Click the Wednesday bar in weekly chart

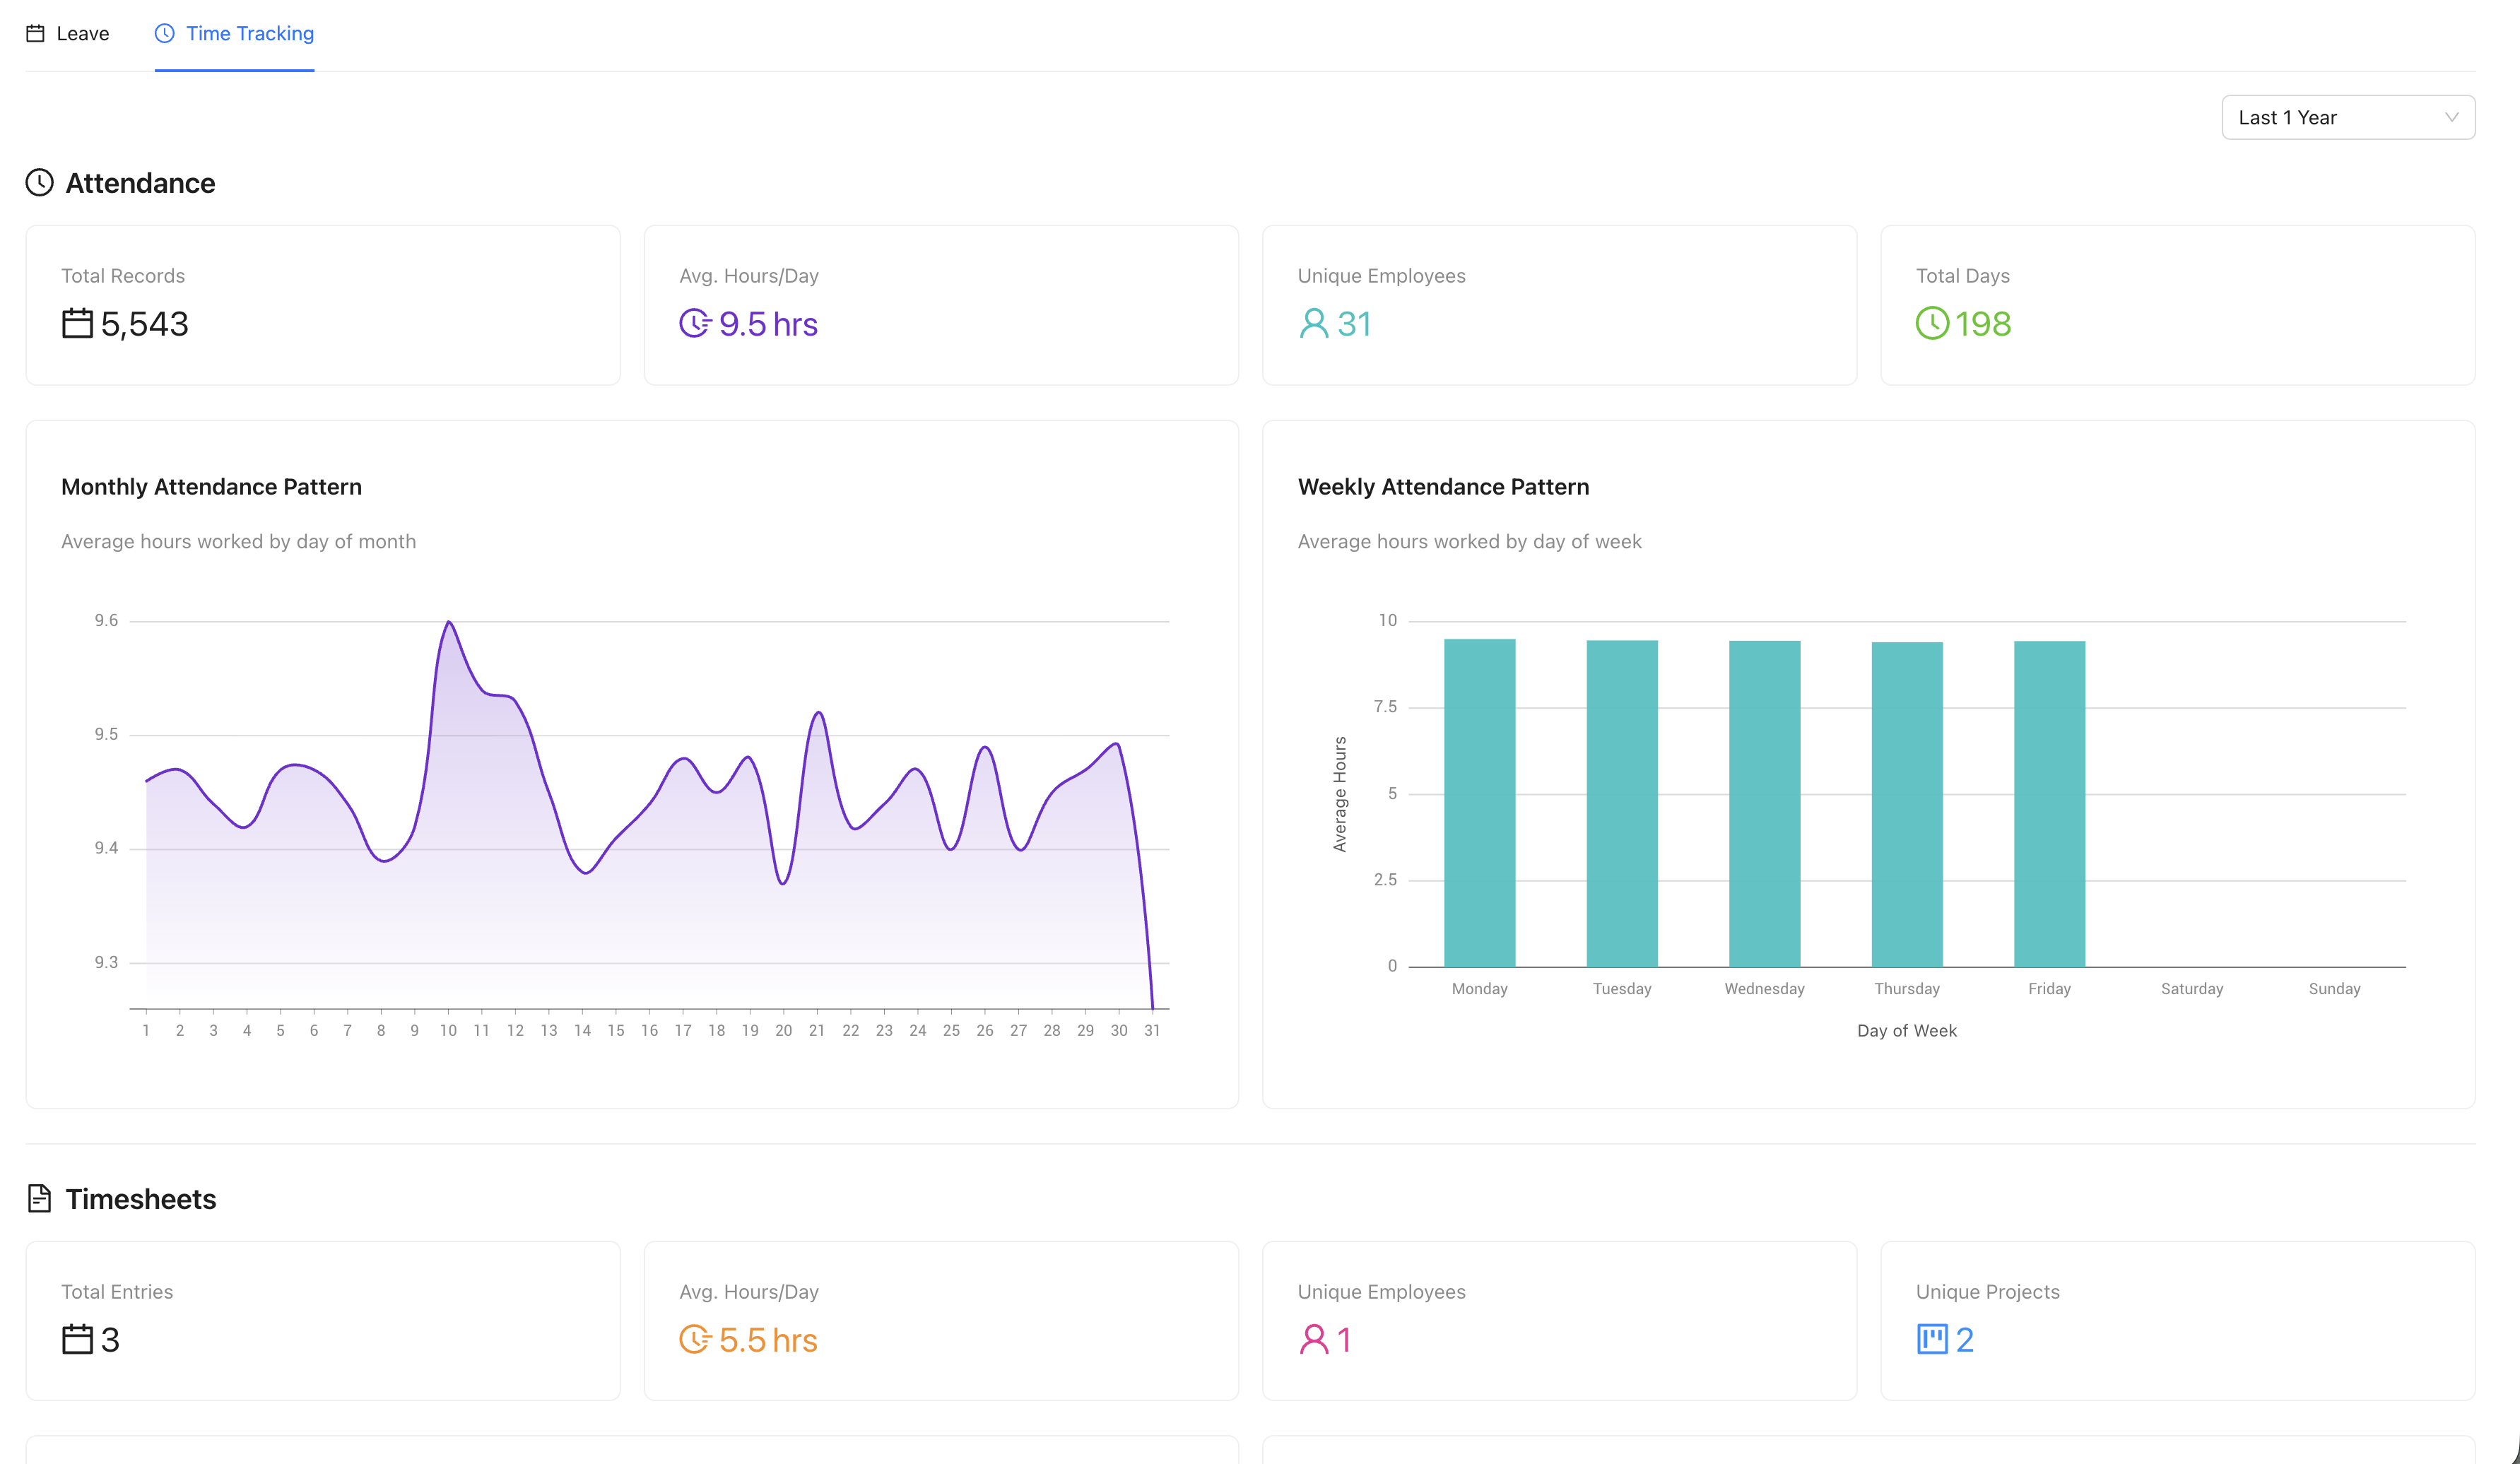pos(1764,803)
